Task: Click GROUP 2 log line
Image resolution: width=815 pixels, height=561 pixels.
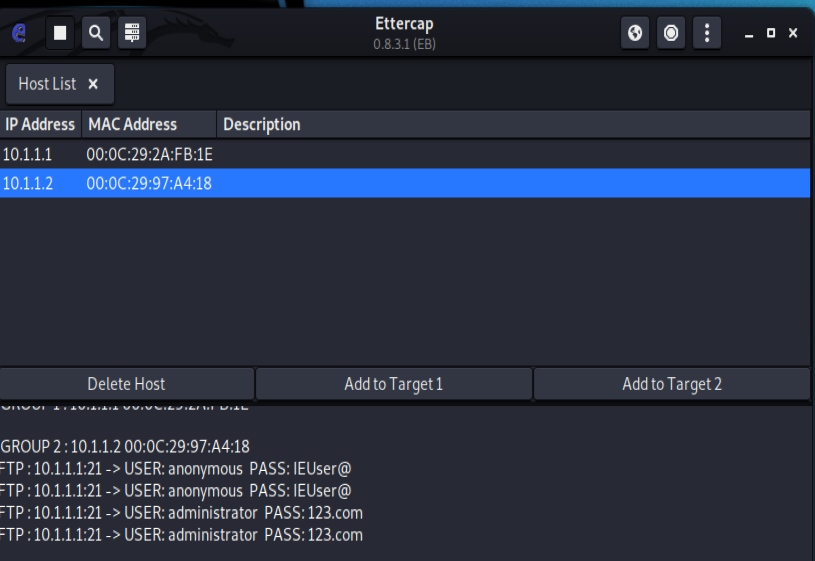Action: tap(125, 447)
